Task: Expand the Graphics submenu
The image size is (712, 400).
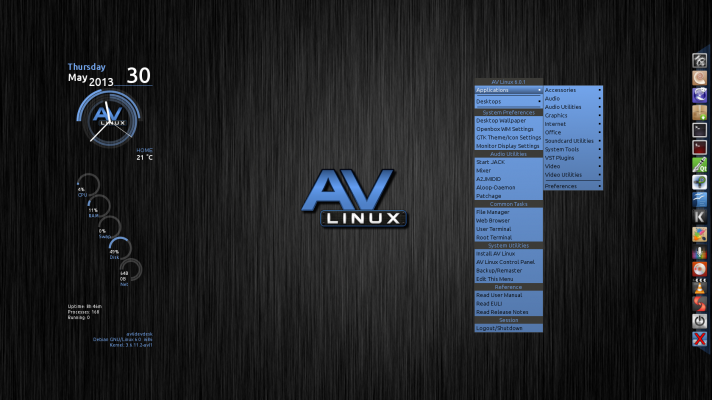Action: pos(573,115)
